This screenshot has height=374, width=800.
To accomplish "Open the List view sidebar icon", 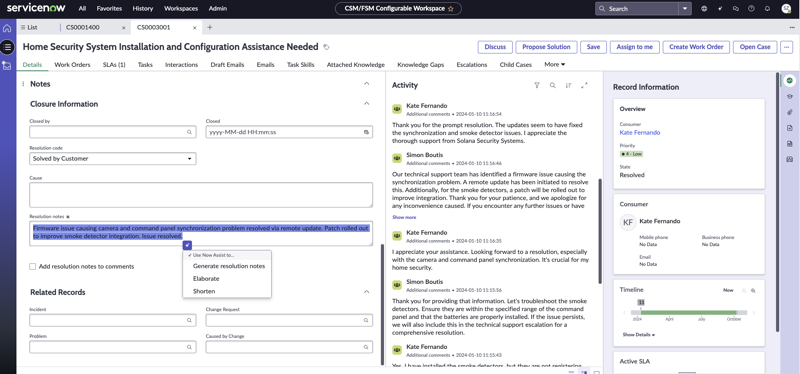I will 7,47.
